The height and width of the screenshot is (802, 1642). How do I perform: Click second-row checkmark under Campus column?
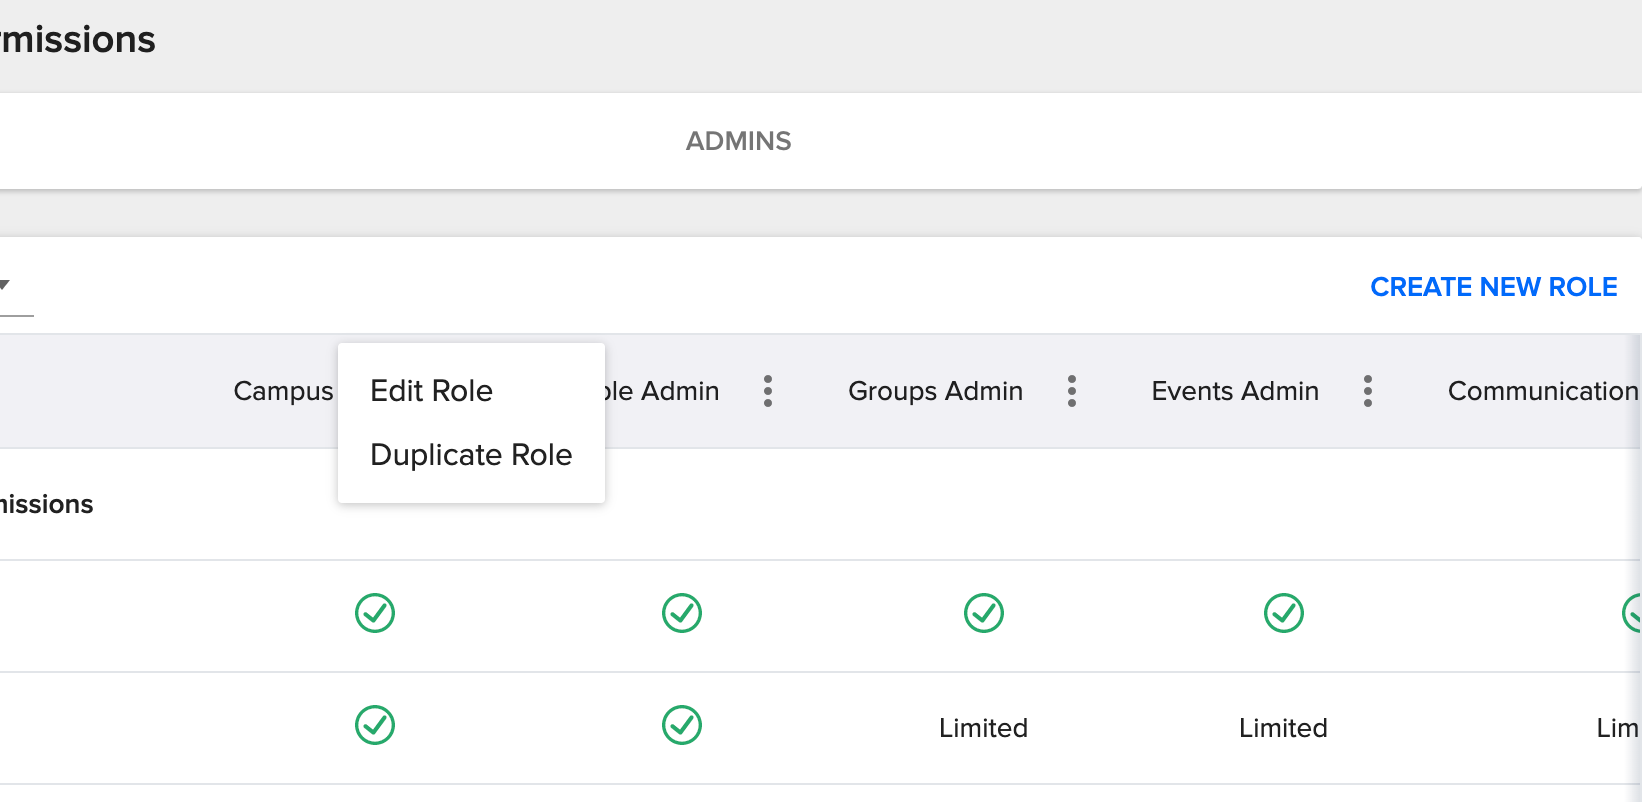[375, 725]
